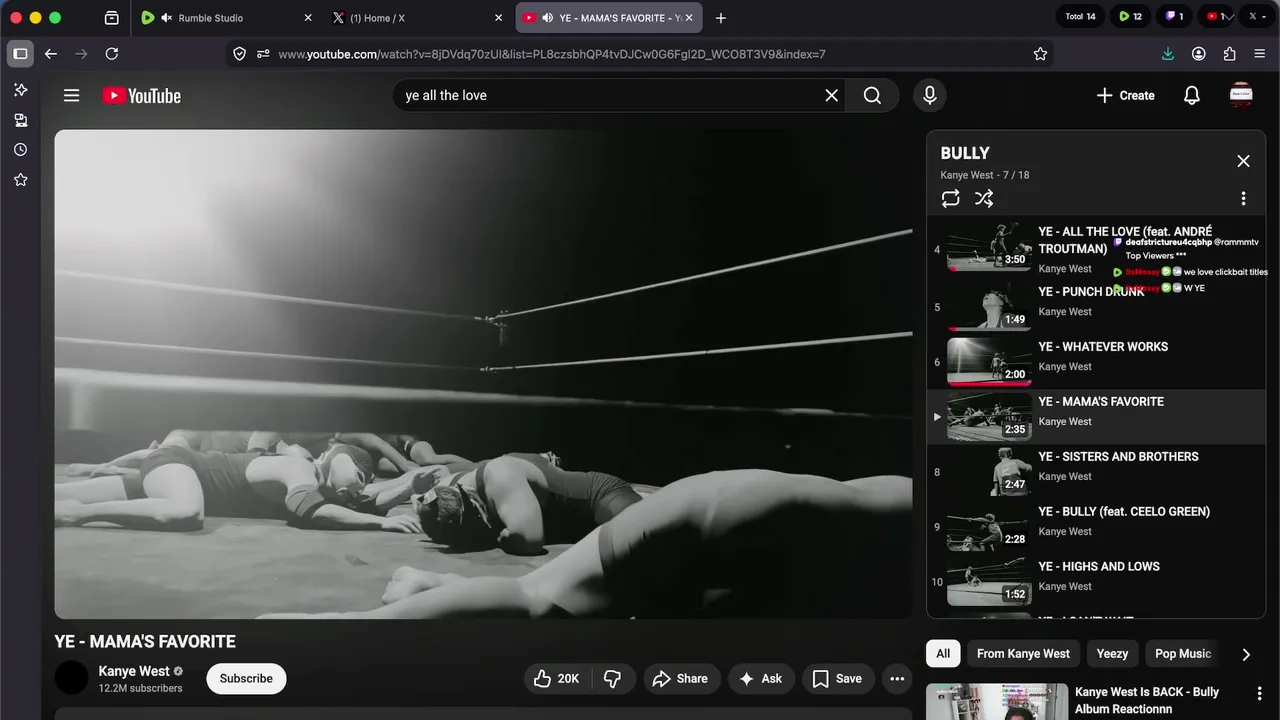This screenshot has width=1280, height=720.
Task: Open the notifications bell
Action: point(1192,95)
